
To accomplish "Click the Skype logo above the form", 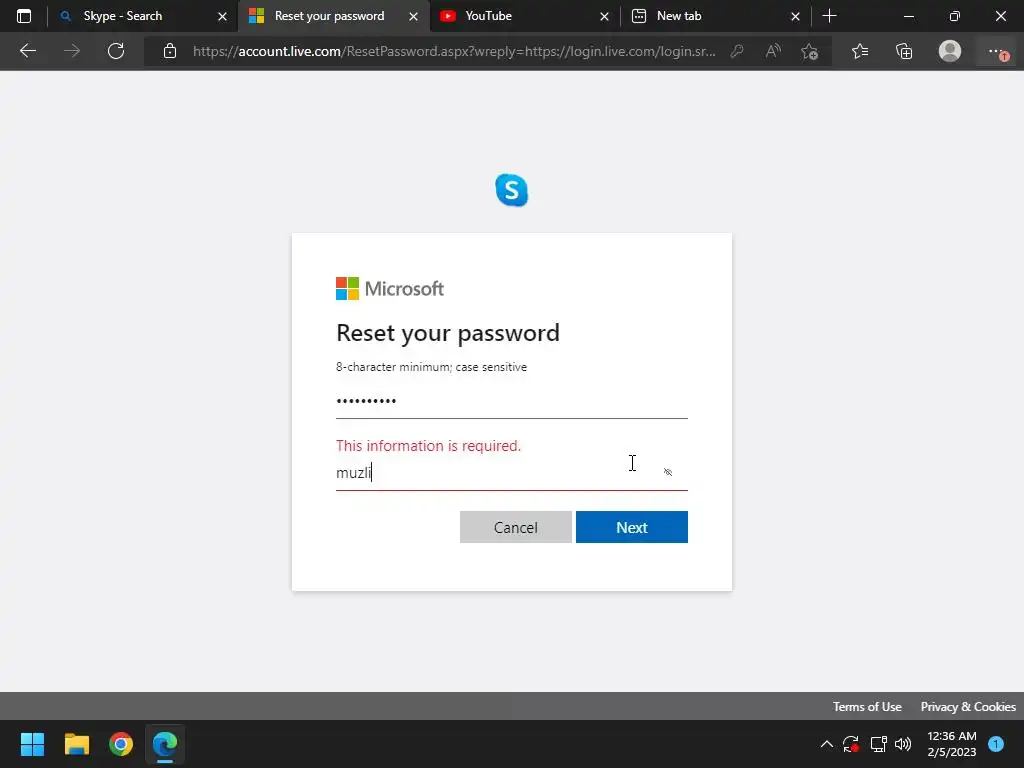I will click(x=511, y=190).
